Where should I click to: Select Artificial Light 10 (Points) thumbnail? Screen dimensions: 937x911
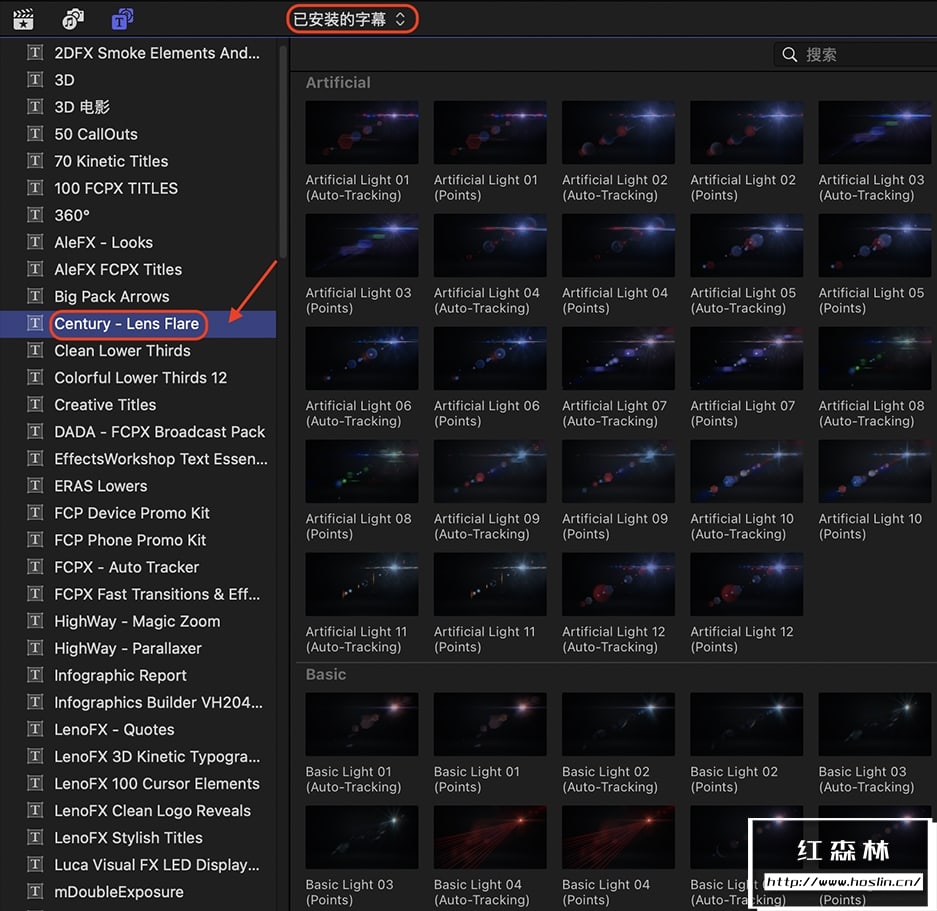coord(875,471)
